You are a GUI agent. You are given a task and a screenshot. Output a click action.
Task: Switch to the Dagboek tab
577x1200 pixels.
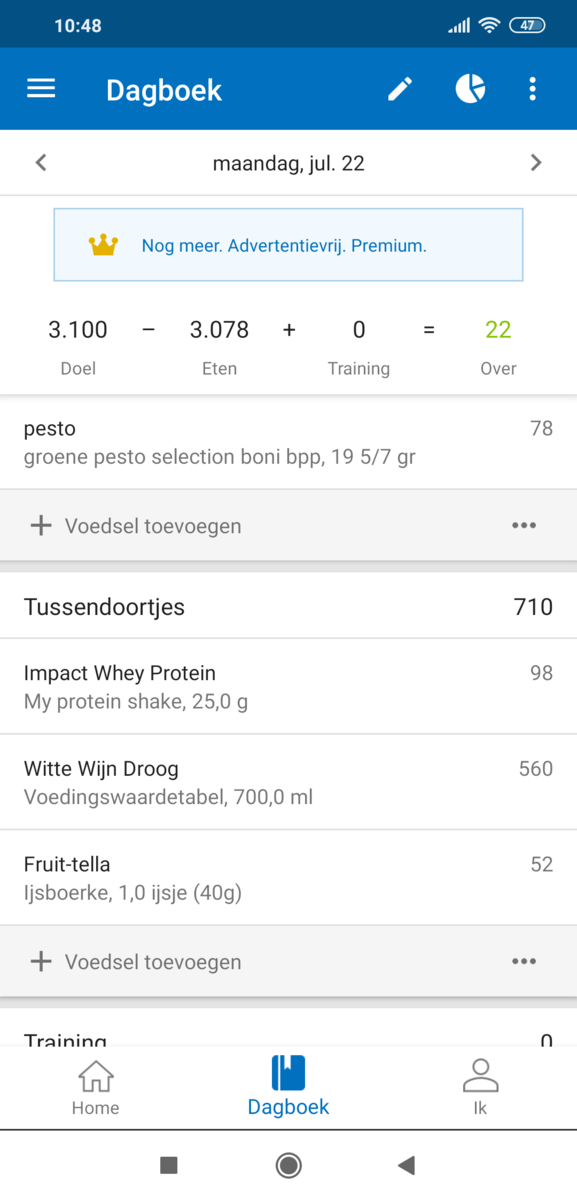click(x=288, y=1087)
